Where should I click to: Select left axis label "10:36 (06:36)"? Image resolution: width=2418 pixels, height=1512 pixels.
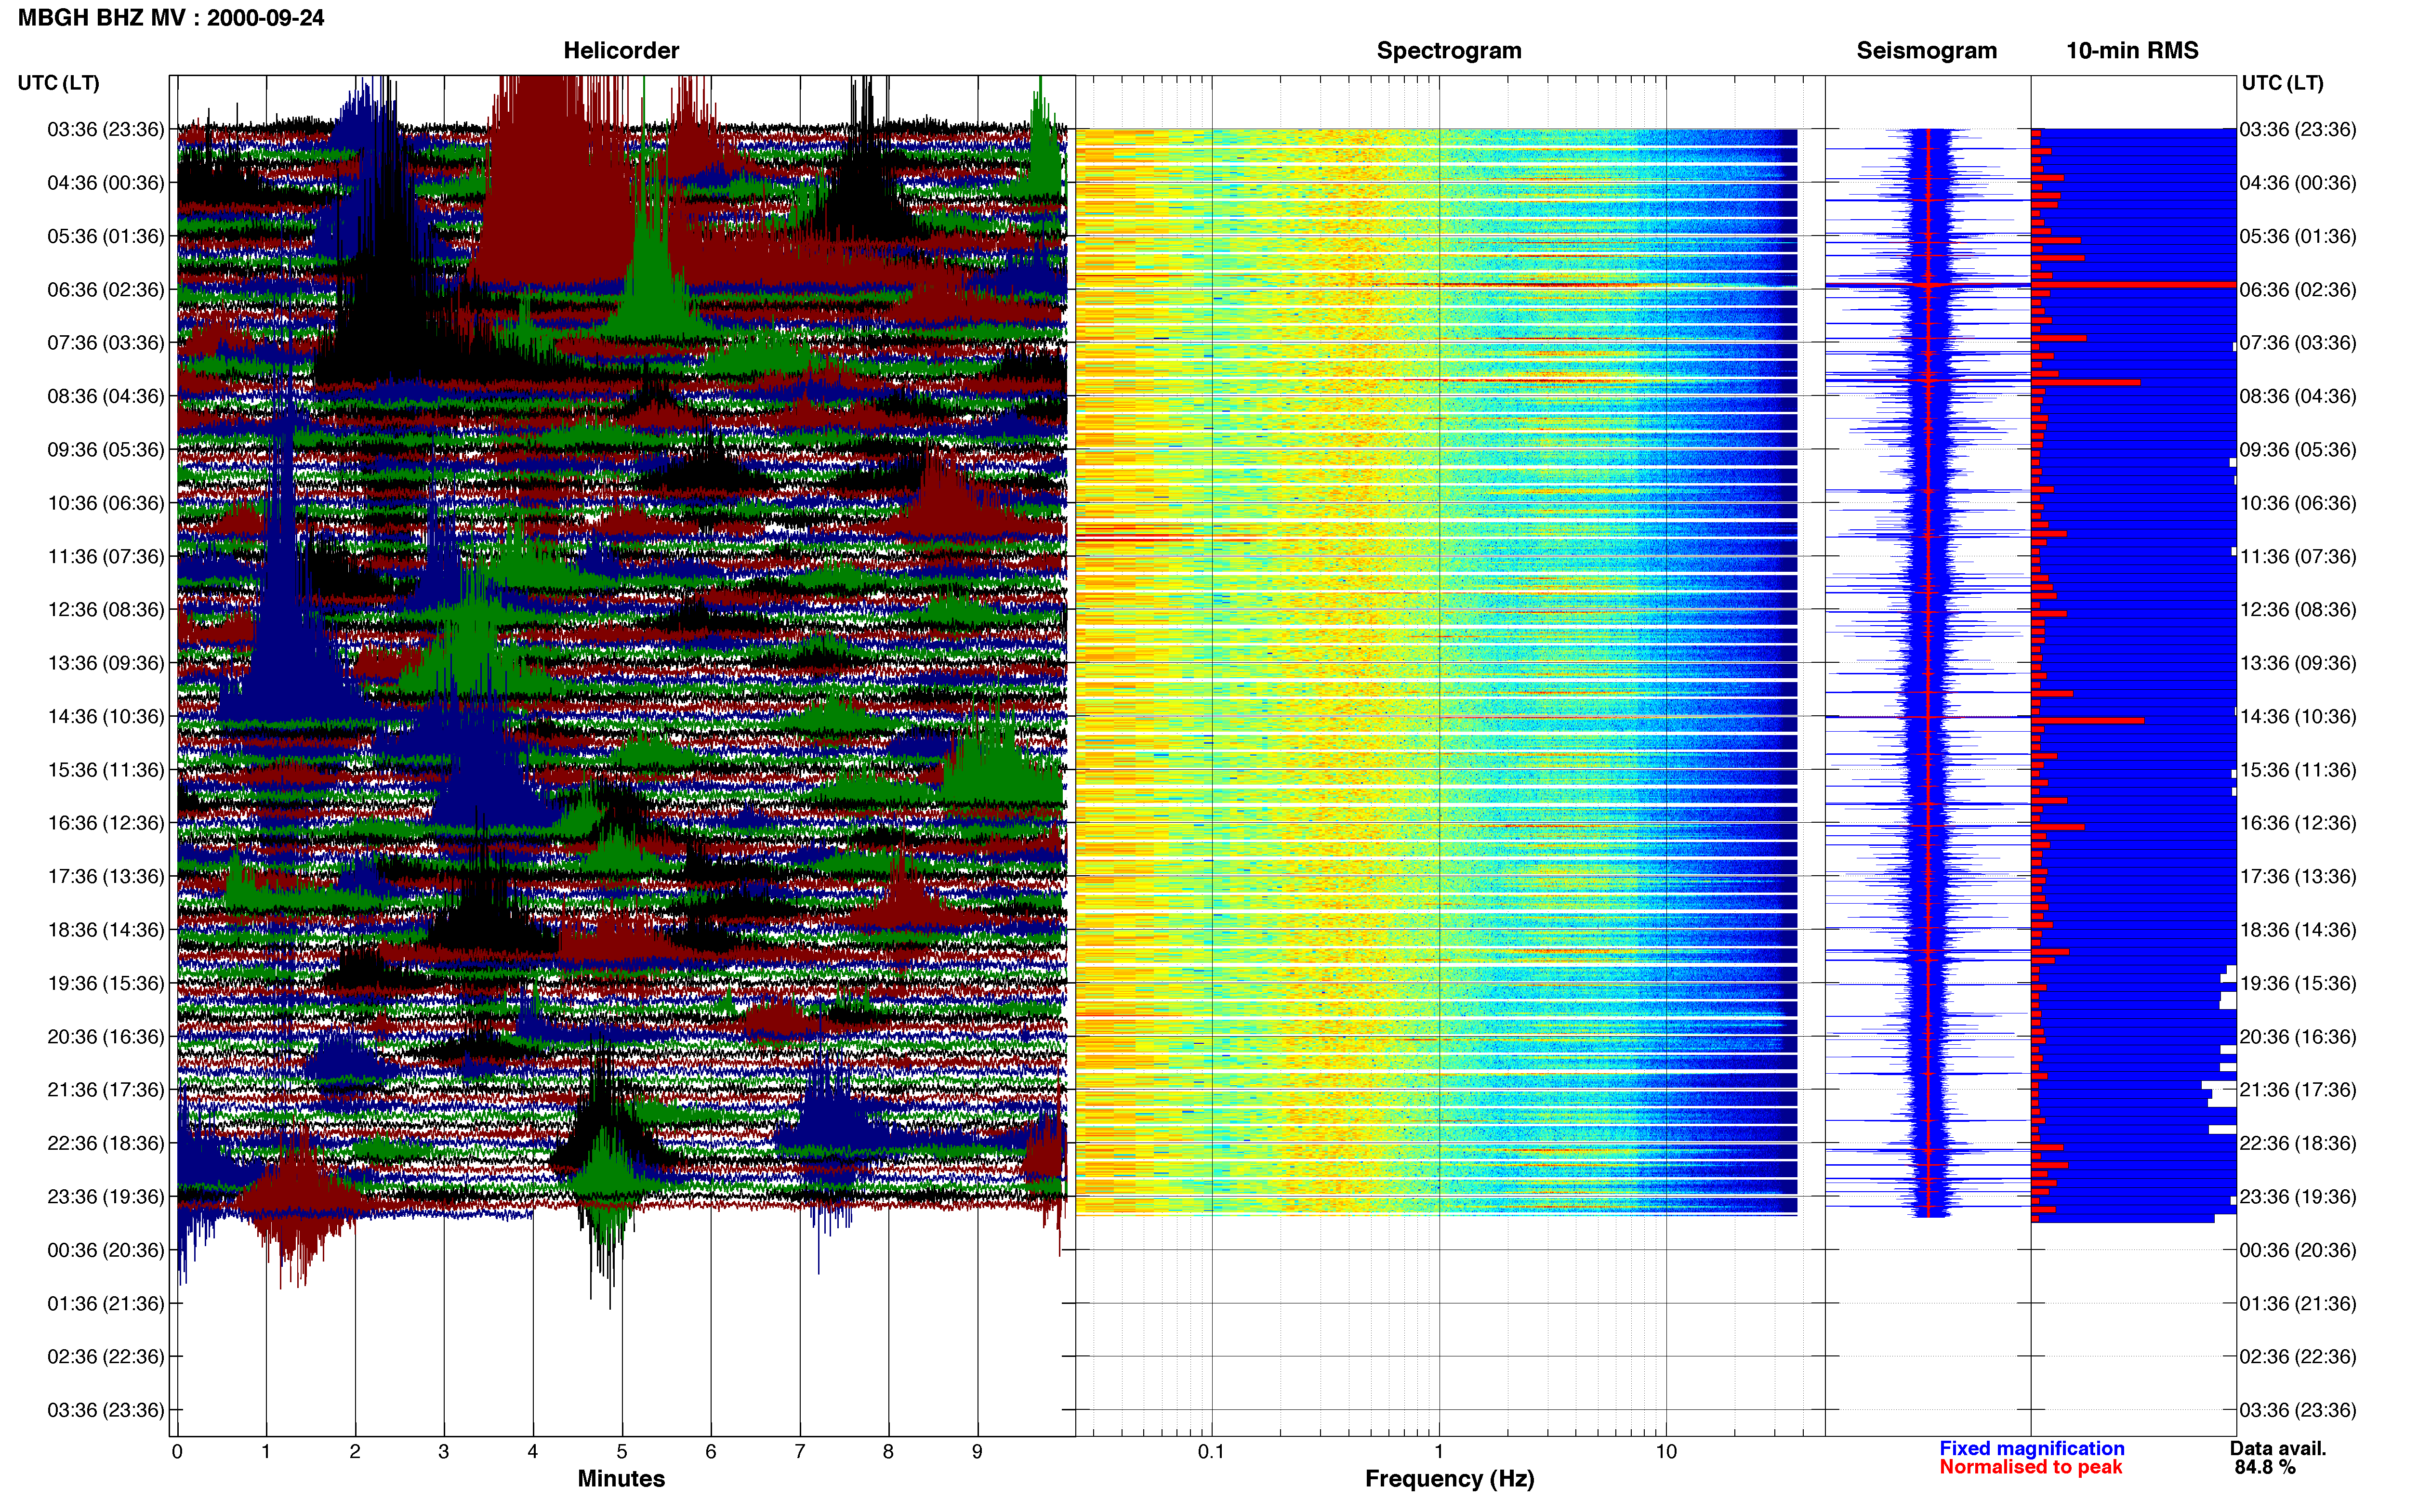105,503
